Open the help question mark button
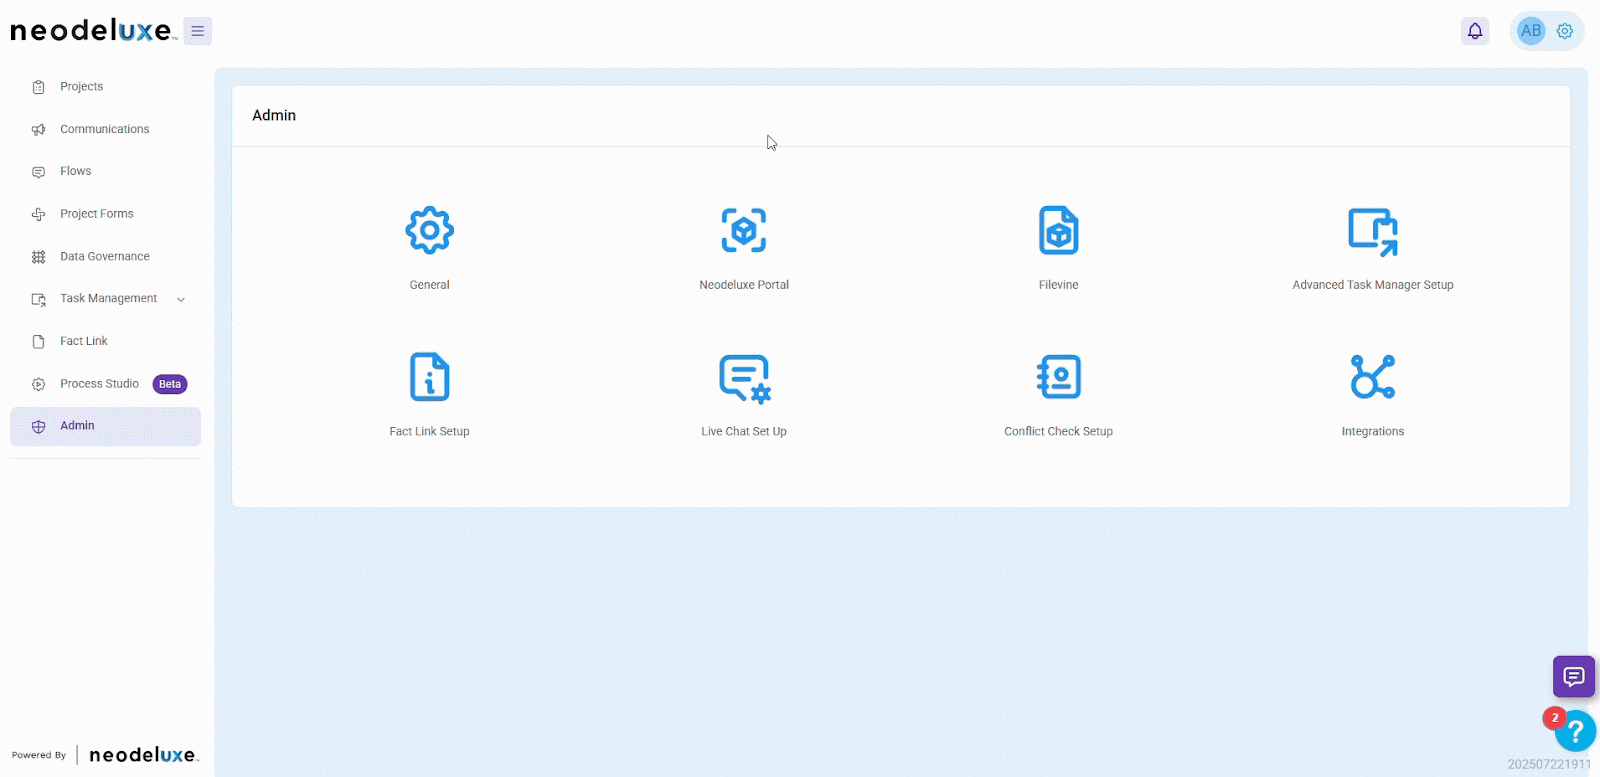This screenshot has height=777, width=1600. pos(1576,731)
